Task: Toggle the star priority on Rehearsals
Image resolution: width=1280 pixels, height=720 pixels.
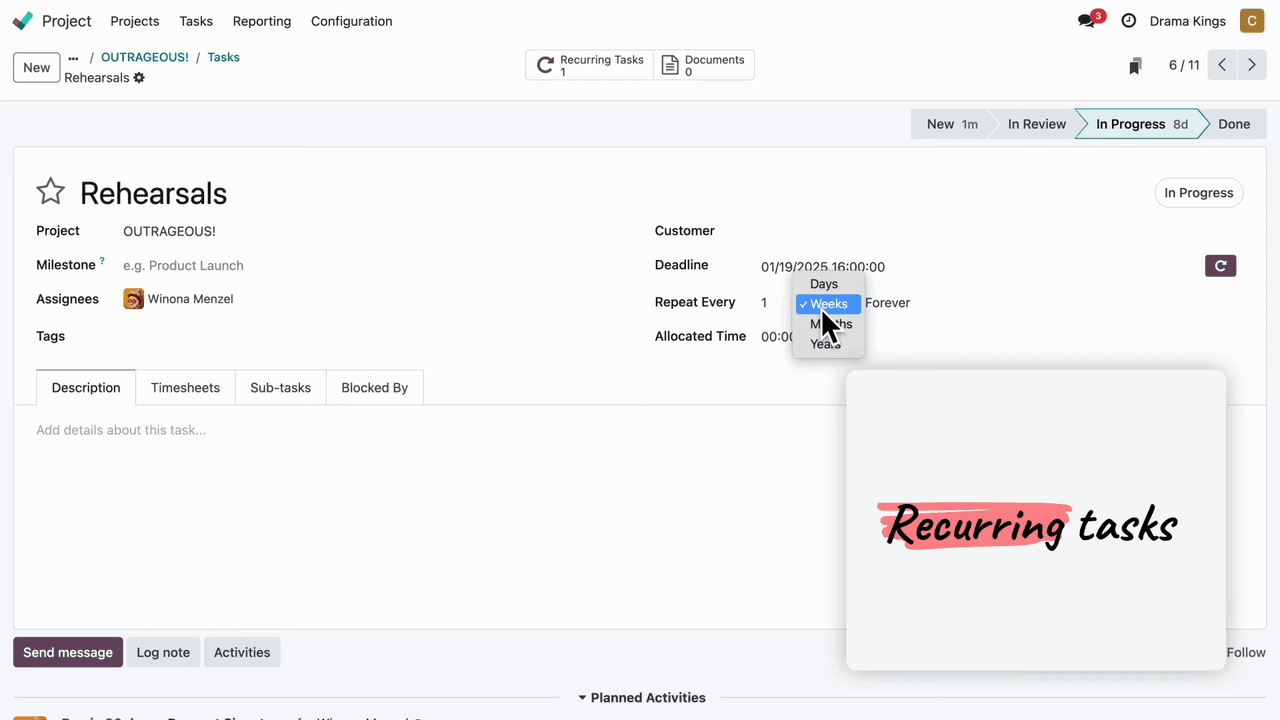Action: tap(50, 192)
